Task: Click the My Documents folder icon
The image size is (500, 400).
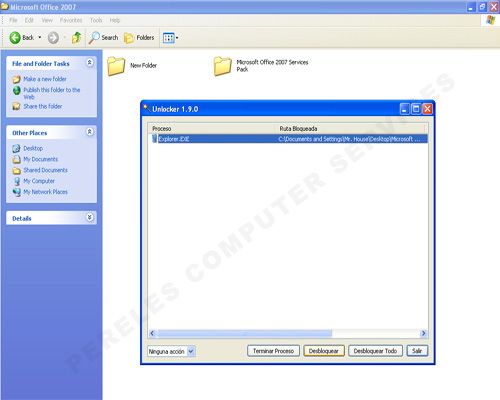Action: coord(16,160)
